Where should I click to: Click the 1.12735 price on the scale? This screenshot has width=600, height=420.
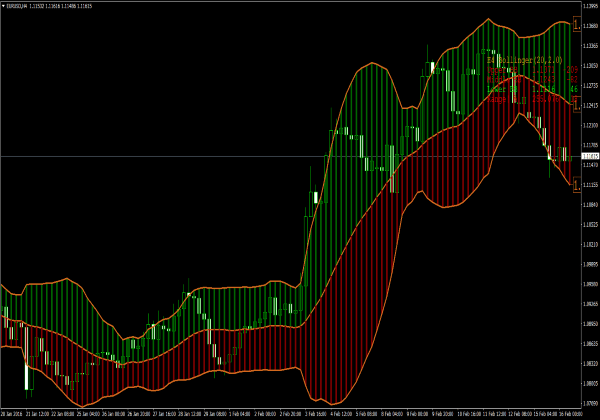coord(591,85)
